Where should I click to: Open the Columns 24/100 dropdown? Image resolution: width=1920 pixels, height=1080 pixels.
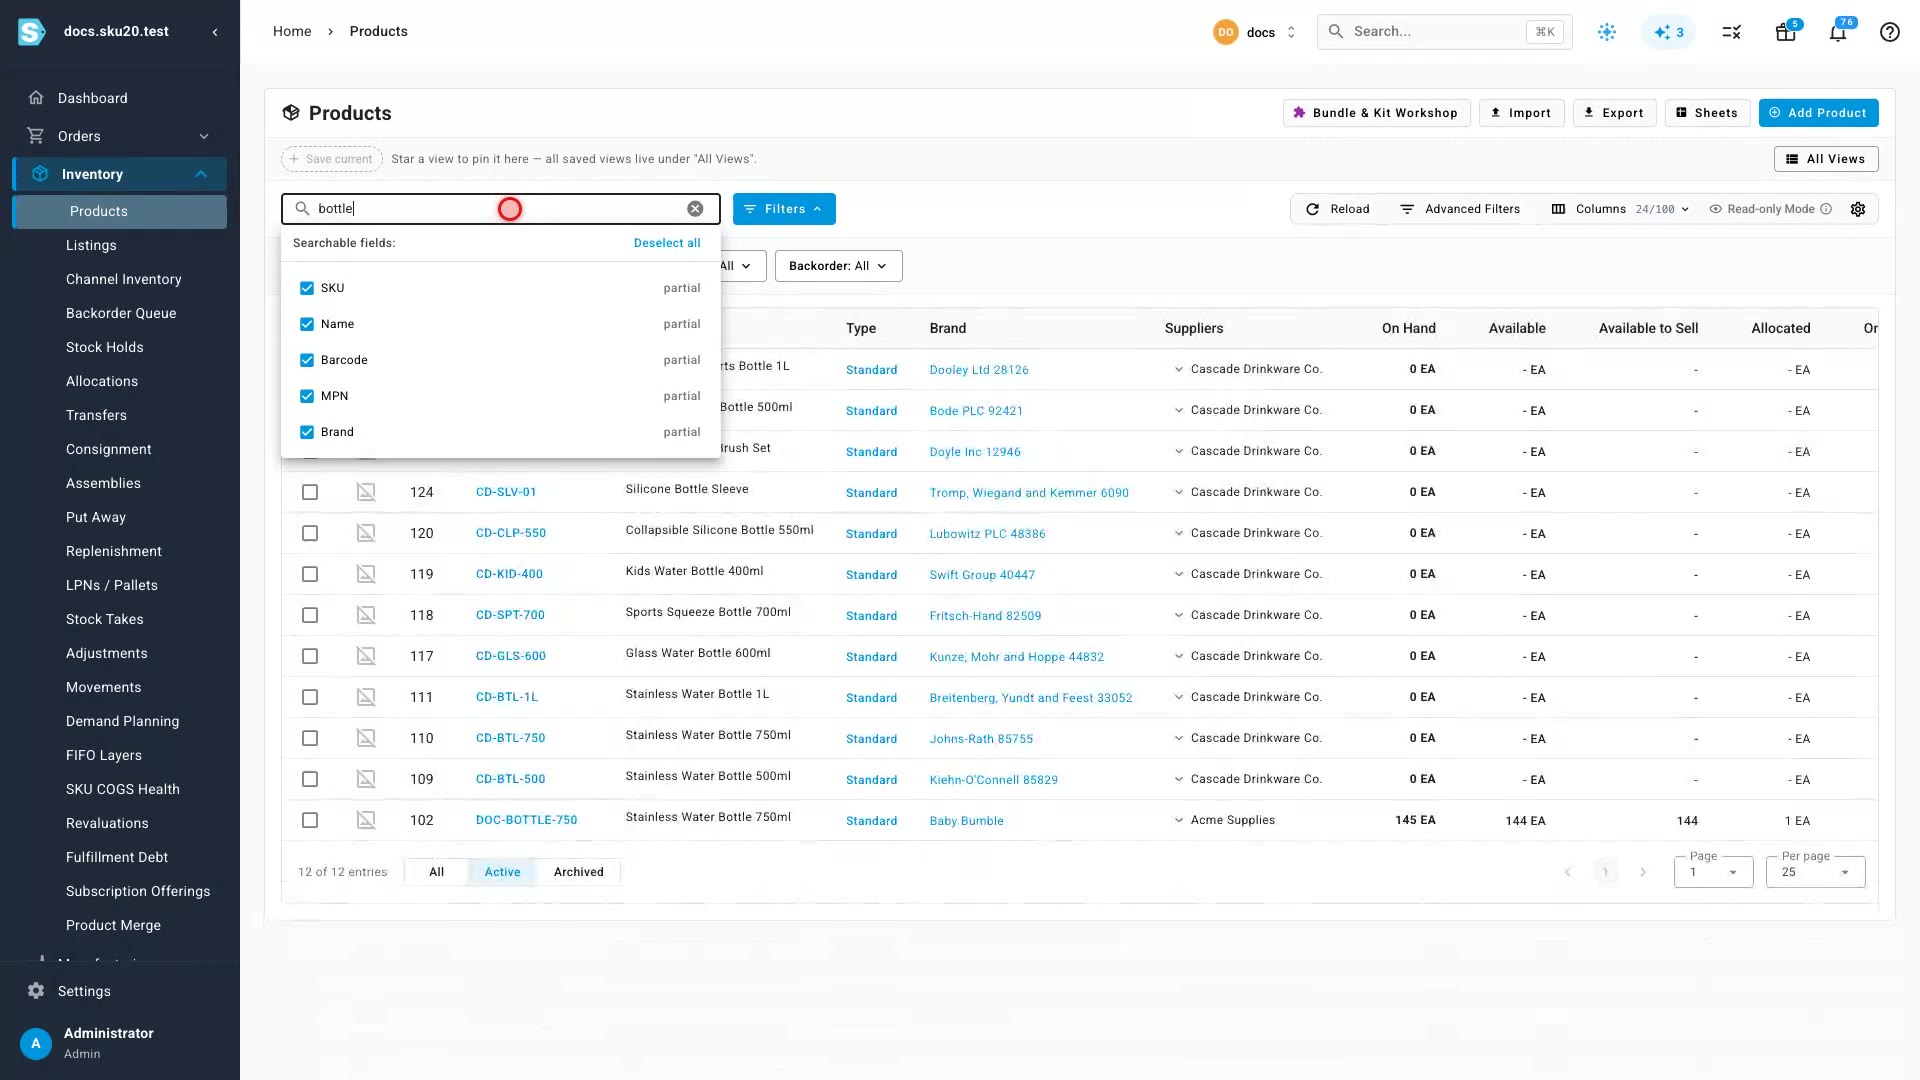click(1620, 209)
